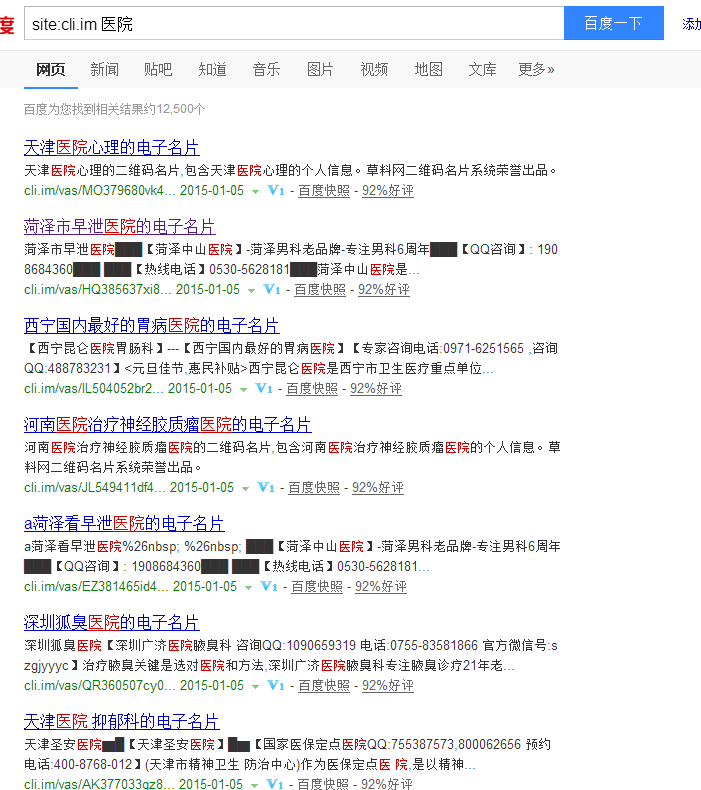Switch to the 地图 tab
Image resolution: width=701 pixels, height=790 pixels.
[429, 69]
